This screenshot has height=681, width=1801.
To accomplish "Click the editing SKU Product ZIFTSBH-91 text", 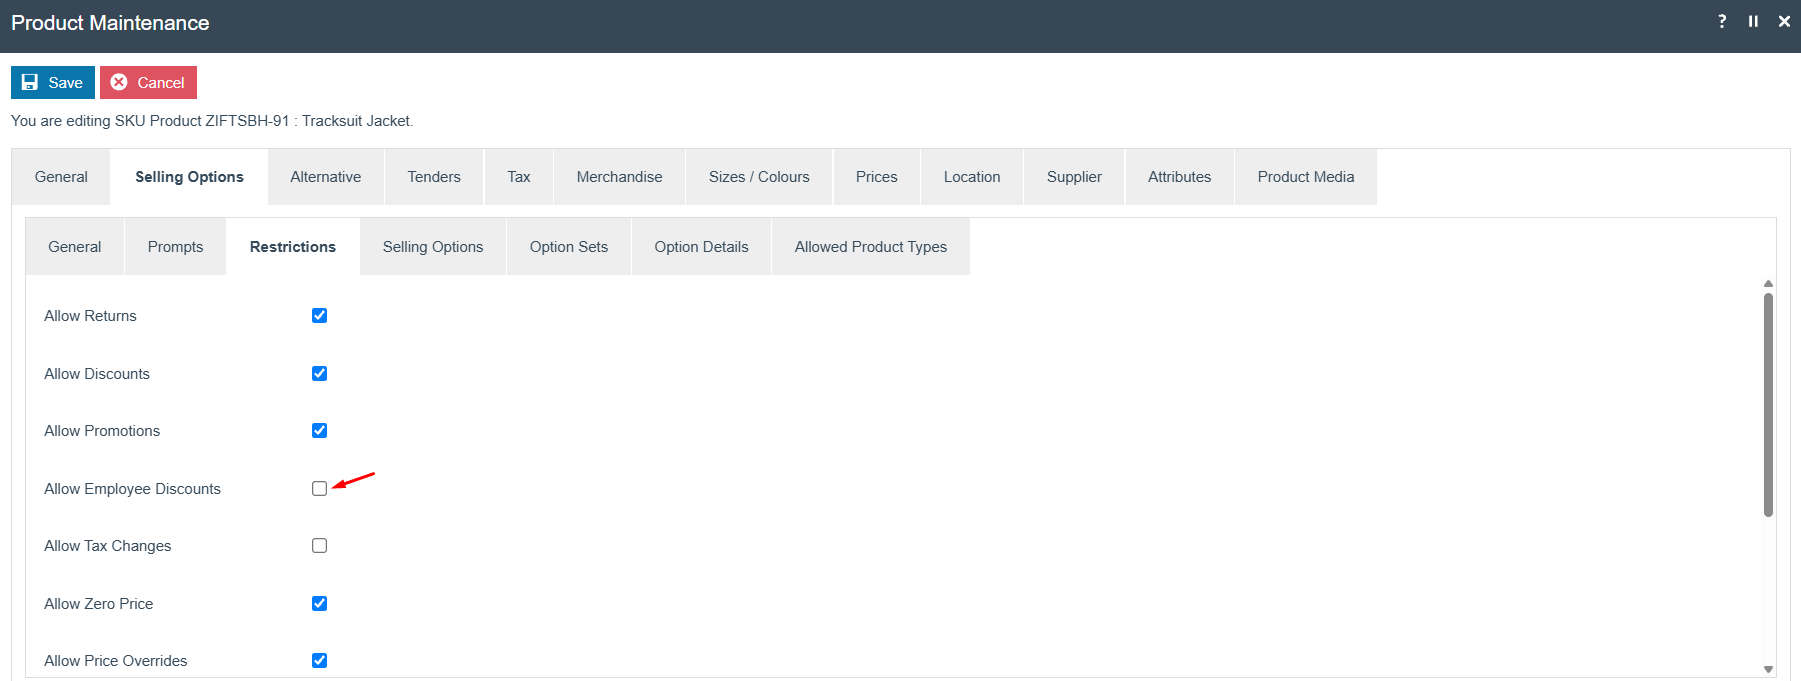I will [x=212, y=121].
